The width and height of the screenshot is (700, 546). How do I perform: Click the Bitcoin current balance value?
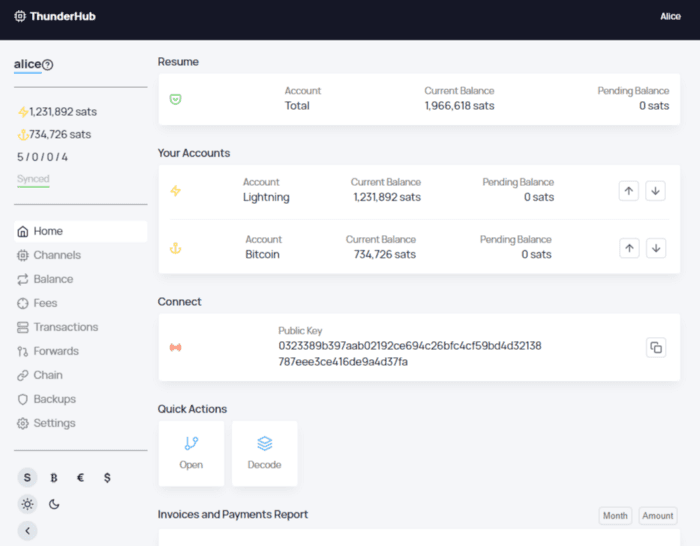[x=385, y=254]
